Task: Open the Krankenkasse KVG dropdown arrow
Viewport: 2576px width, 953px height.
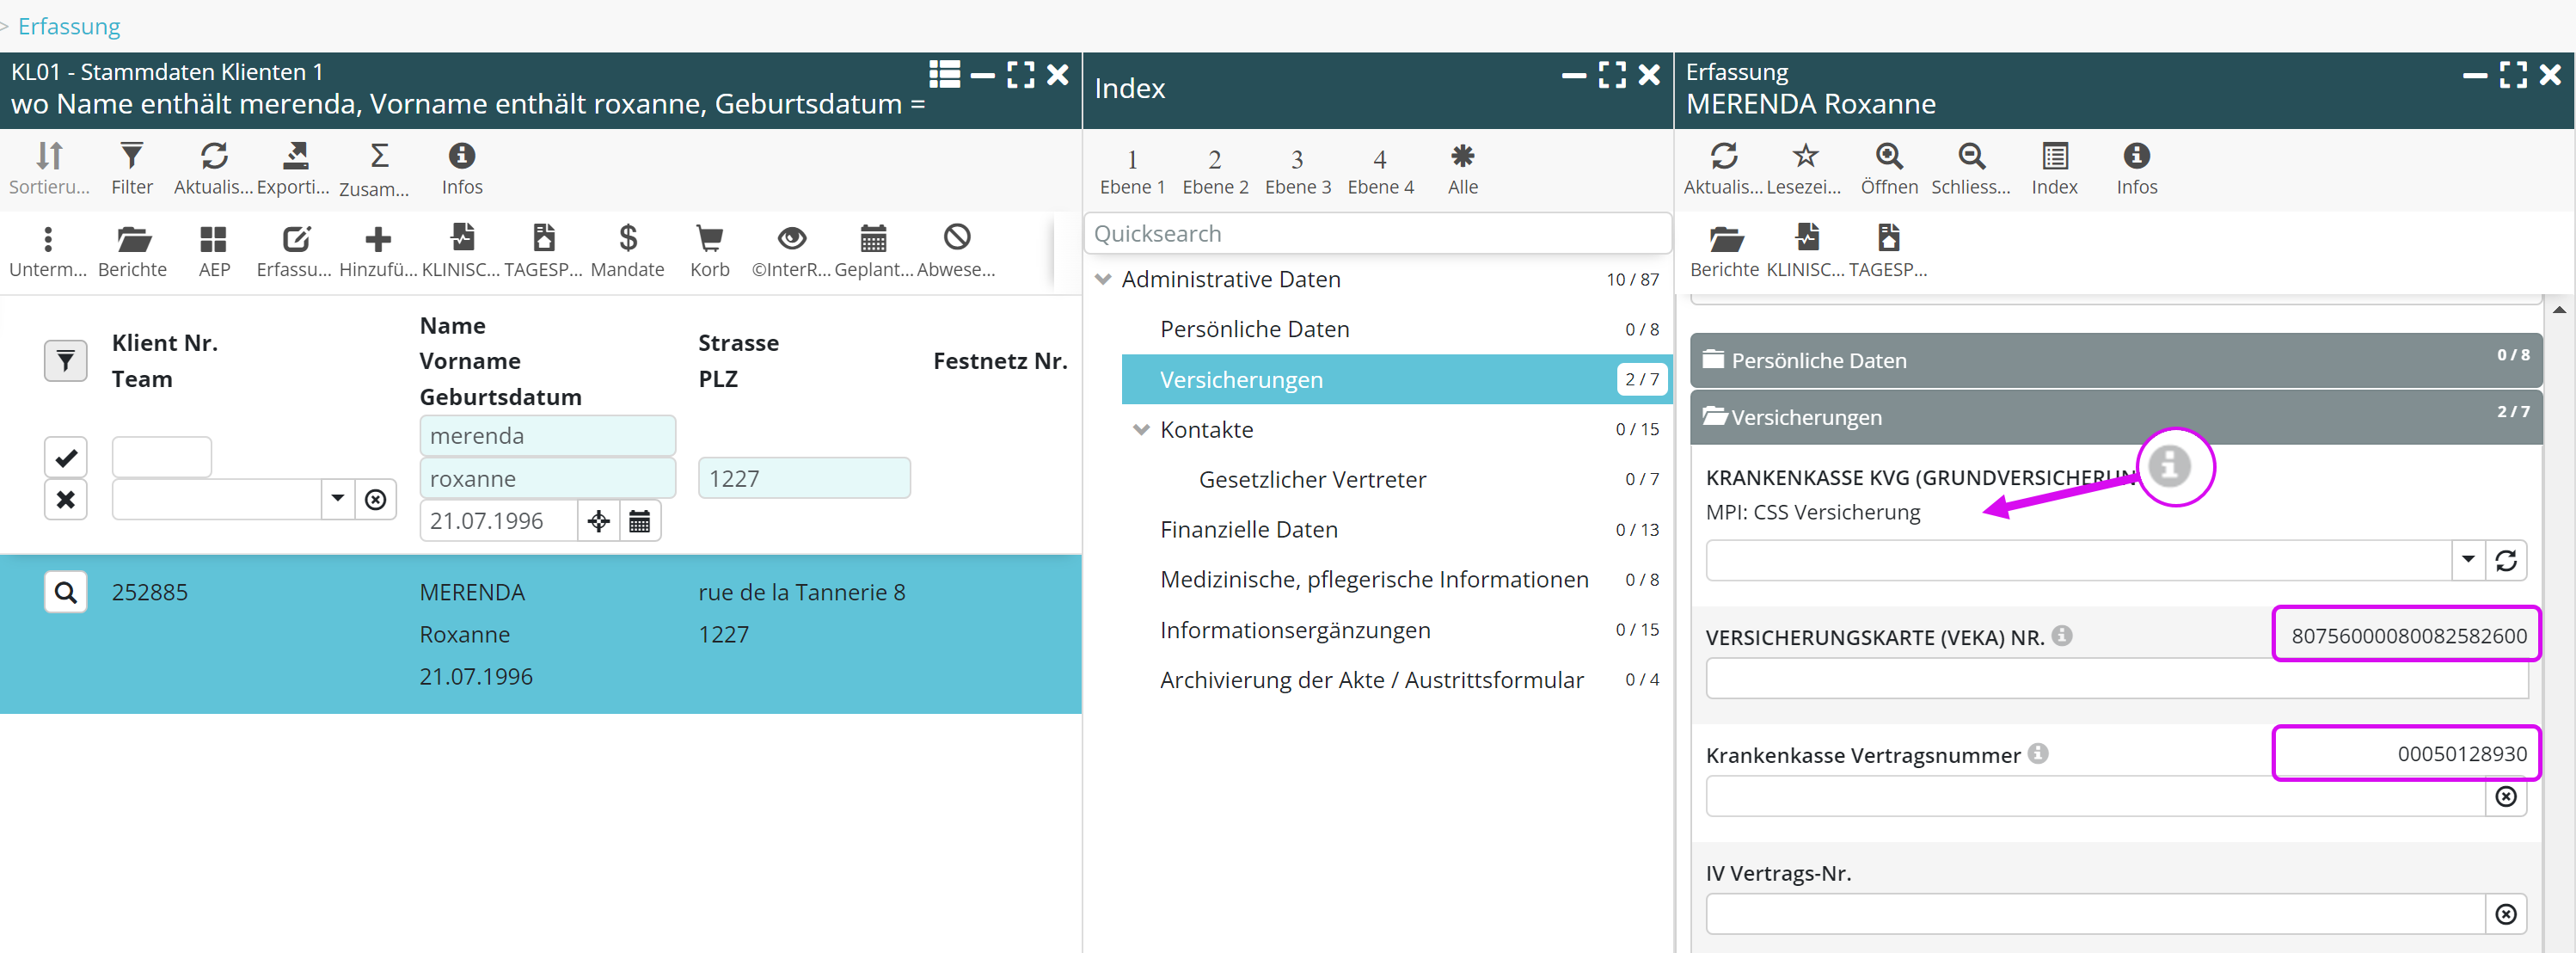Action: [2467, 559]
